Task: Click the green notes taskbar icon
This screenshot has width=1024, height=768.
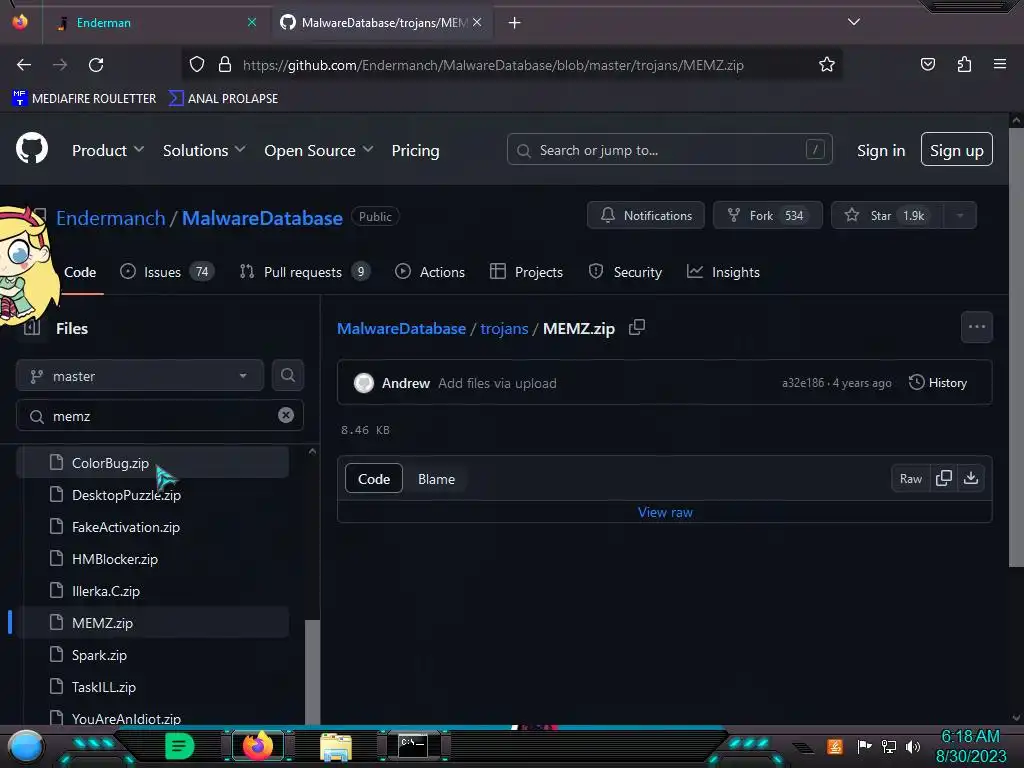Action: tap(180, 746)
